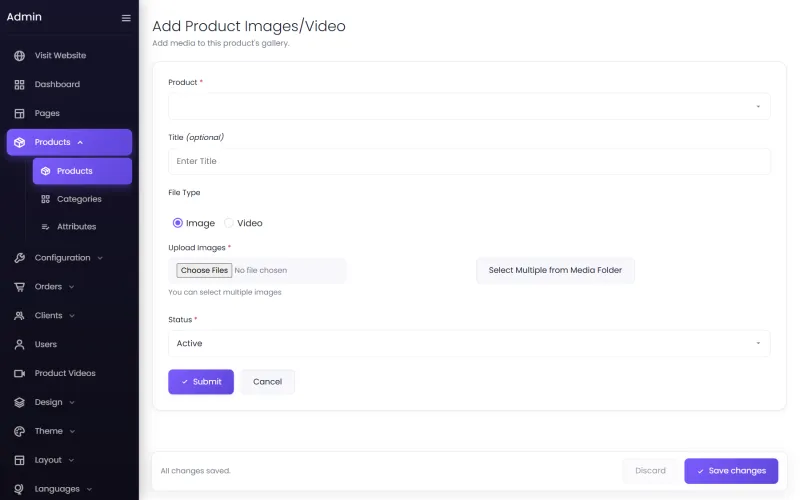Click the Discard button
This screenshot has height=500, width=800.
(650, 471)
